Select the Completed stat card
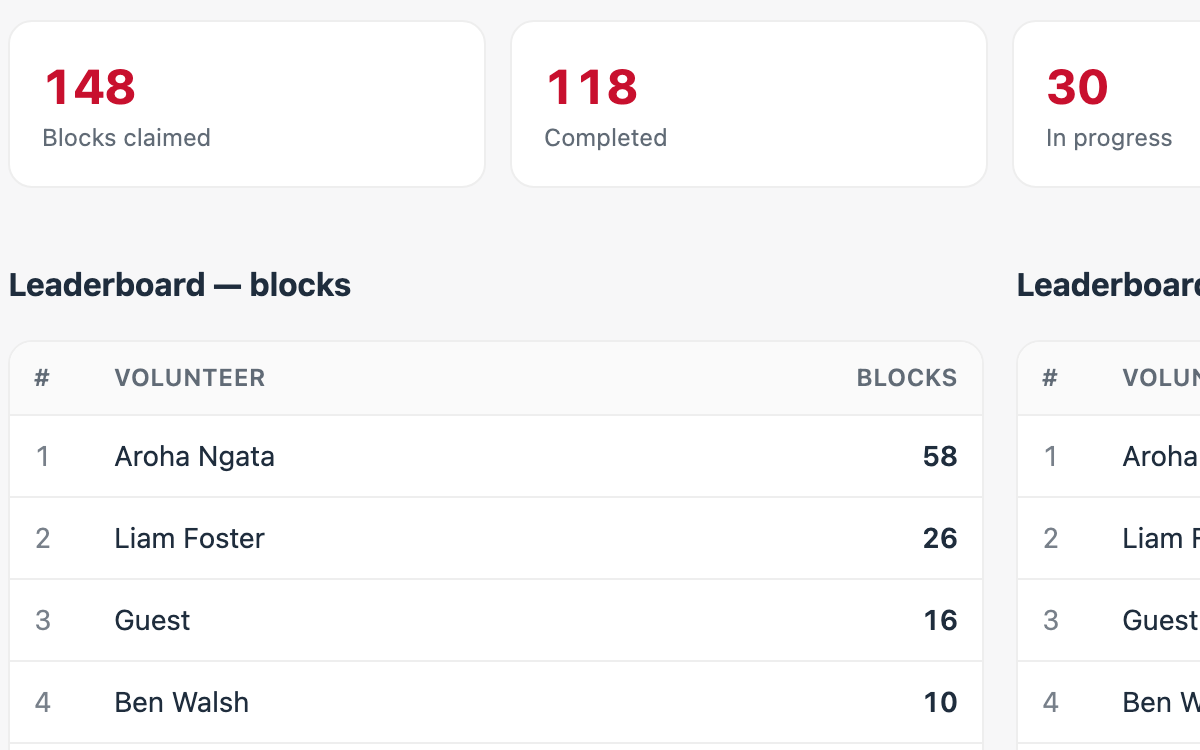Viewport: 1200px width, 750px height. [749, 104]
